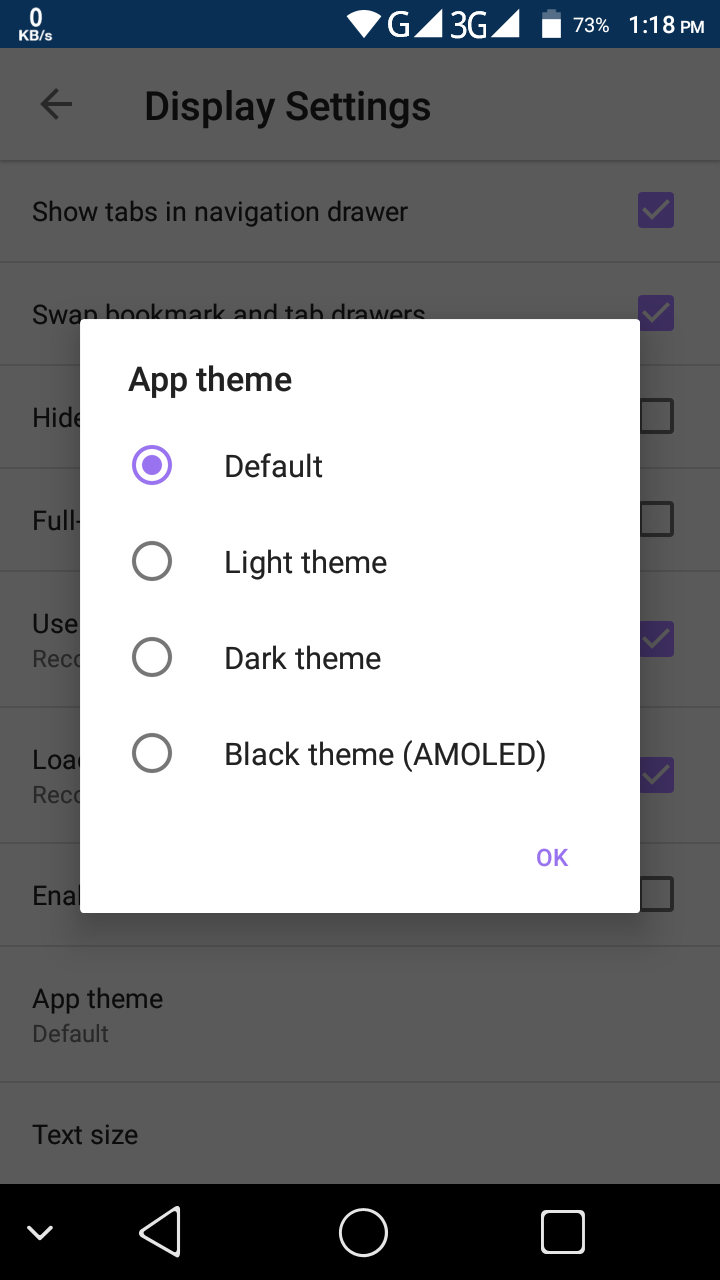Open recent apps with the square icon
Image resolution: width=720 pixels, height=1280 pixels.
click(563, 1231)
